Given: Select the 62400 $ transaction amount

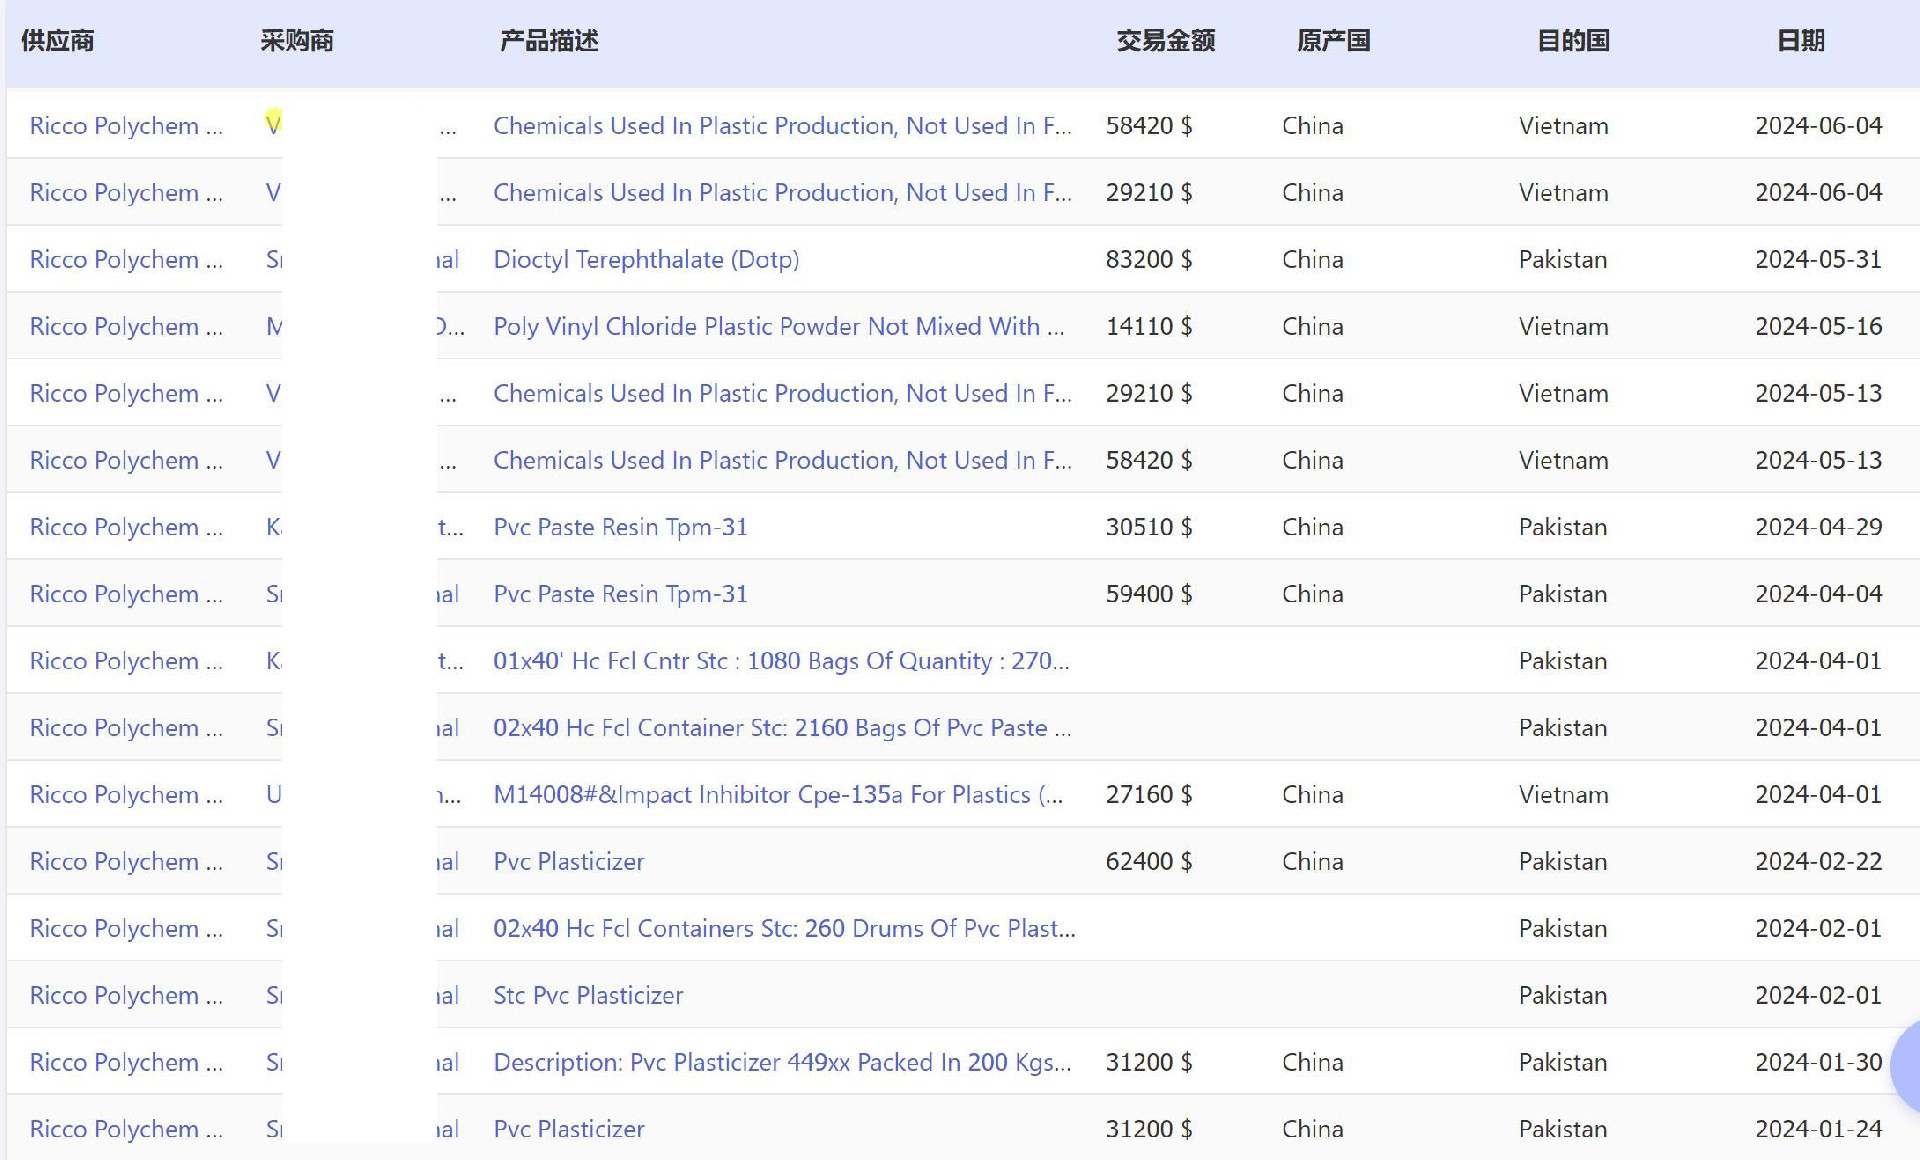Looking at the screenshot, I should point(1149,862).
